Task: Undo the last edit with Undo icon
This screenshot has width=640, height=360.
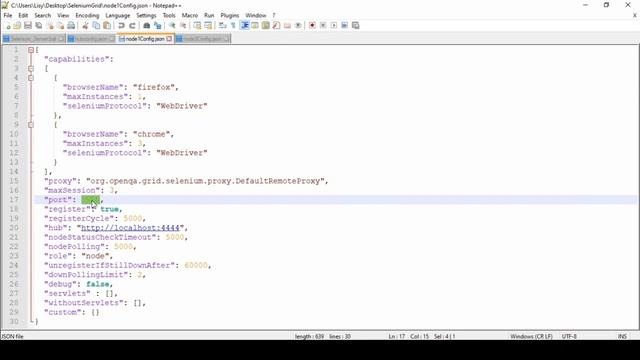Action: pyautogui.click(x=121, y=25)
